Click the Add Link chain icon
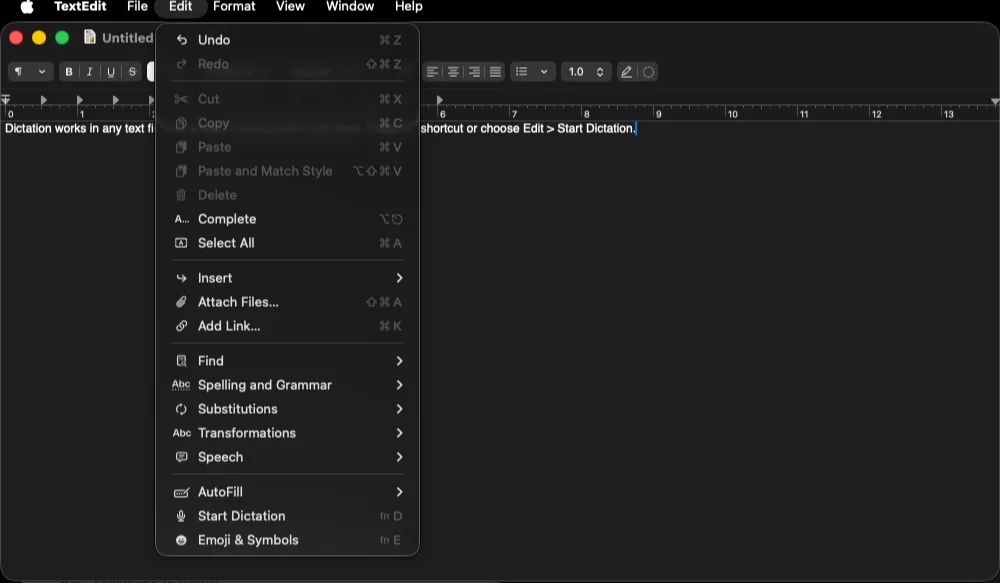 tap(181, 326)
